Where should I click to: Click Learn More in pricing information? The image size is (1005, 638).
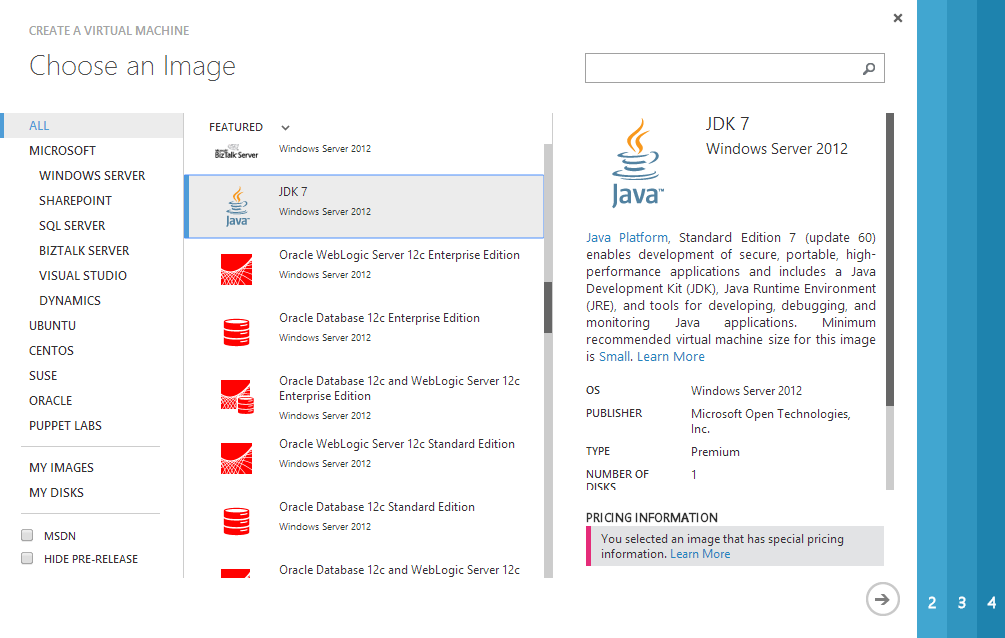tap(700, 554)
